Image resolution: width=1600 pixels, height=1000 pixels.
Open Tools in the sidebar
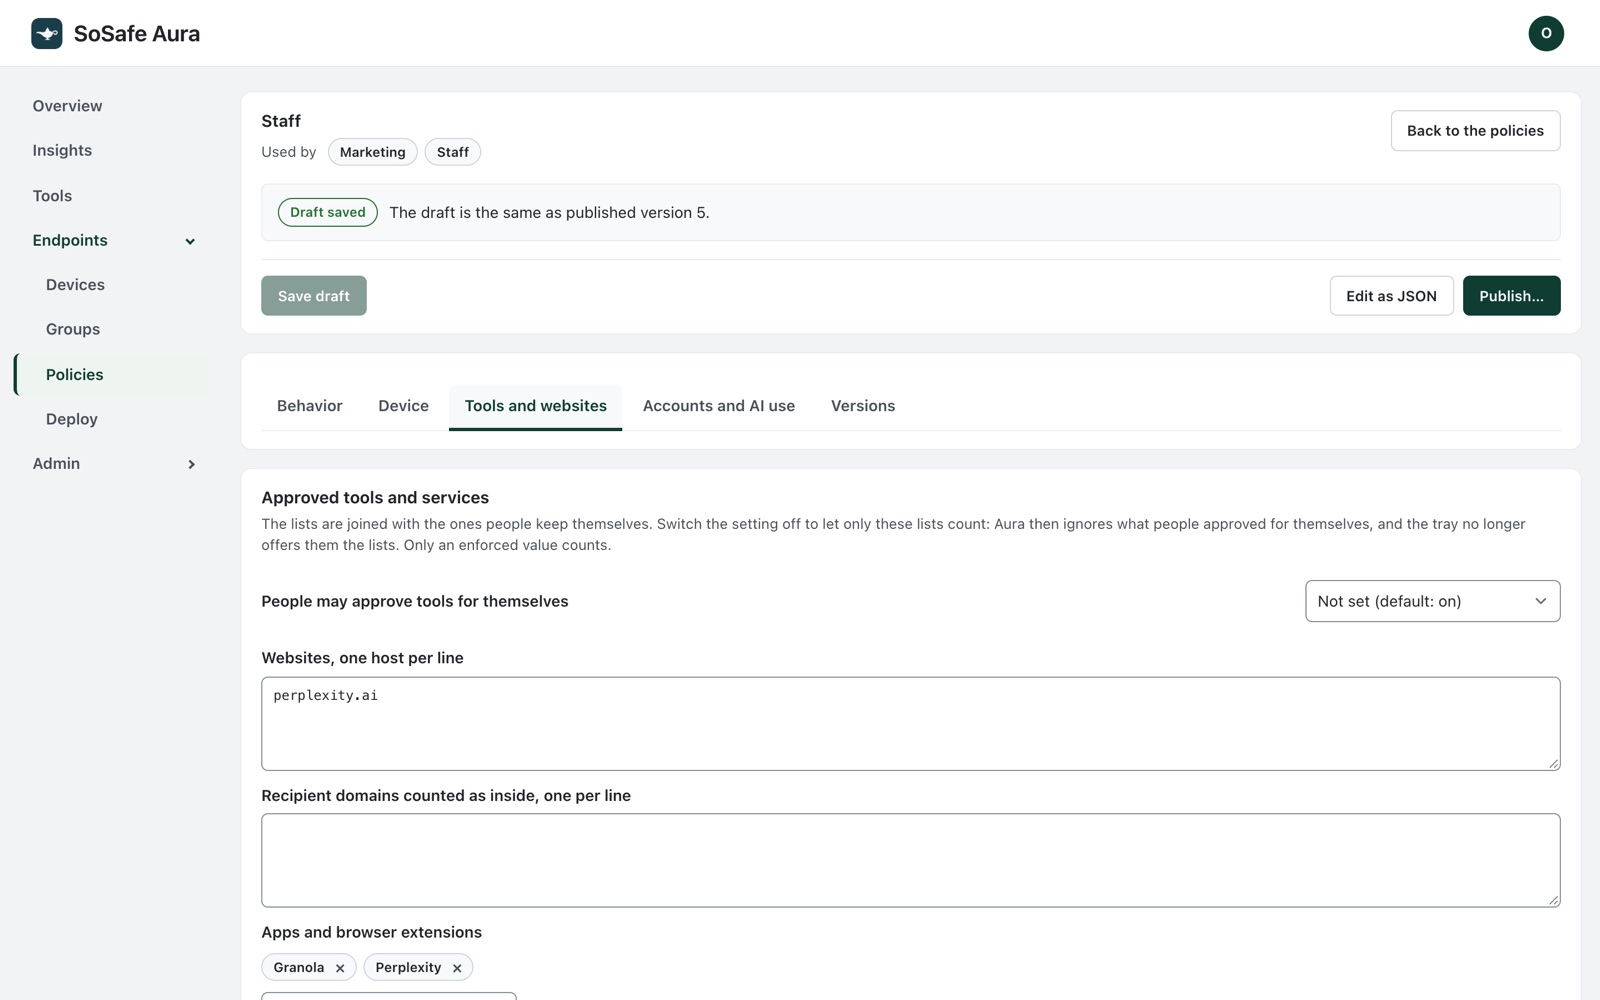(x=52, y=196)
